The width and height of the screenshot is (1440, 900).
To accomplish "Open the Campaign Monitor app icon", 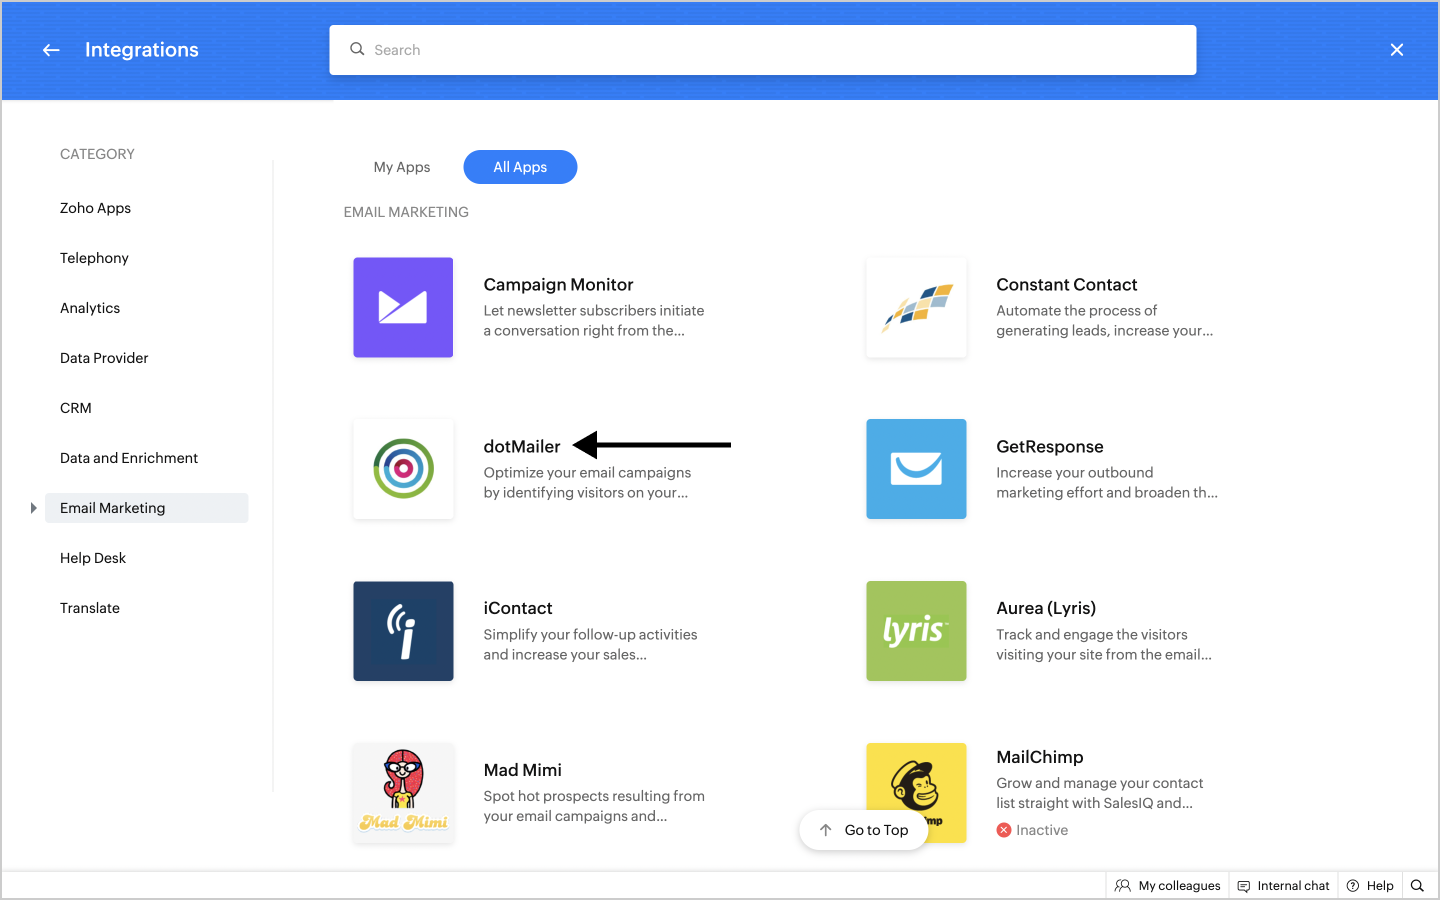I will coord(403,308).
